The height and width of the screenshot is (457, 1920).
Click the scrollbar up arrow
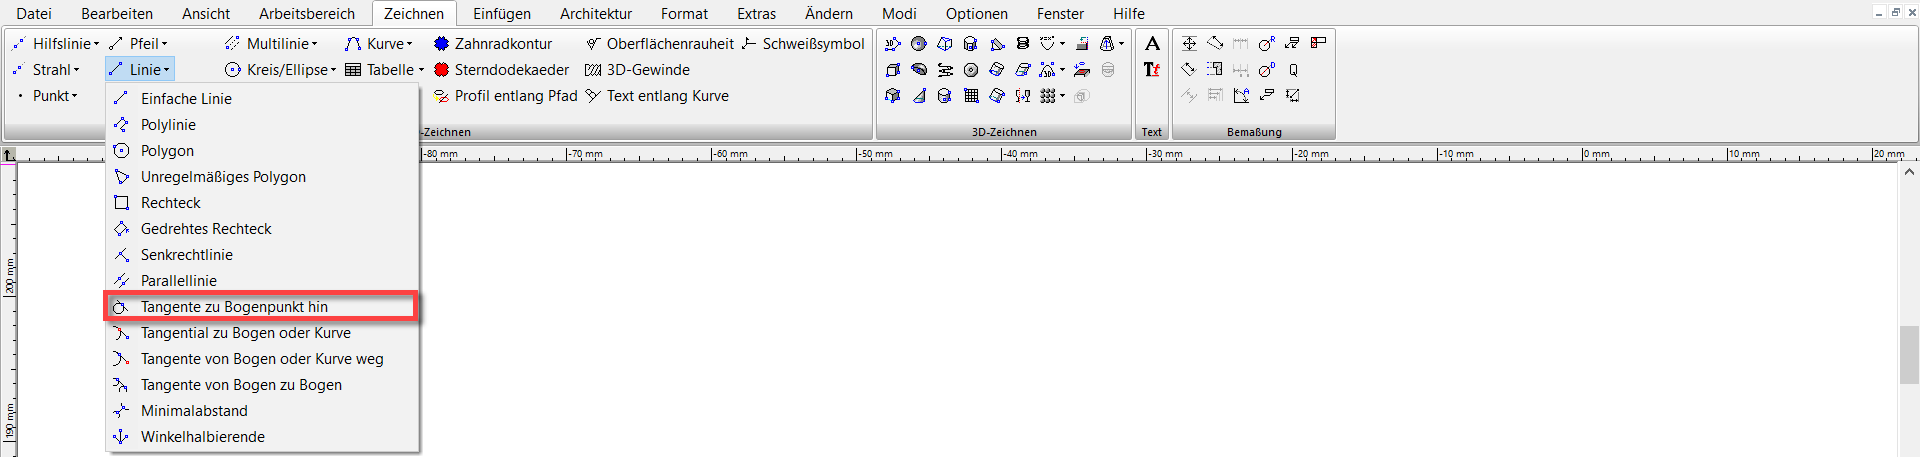(1909, 172)
